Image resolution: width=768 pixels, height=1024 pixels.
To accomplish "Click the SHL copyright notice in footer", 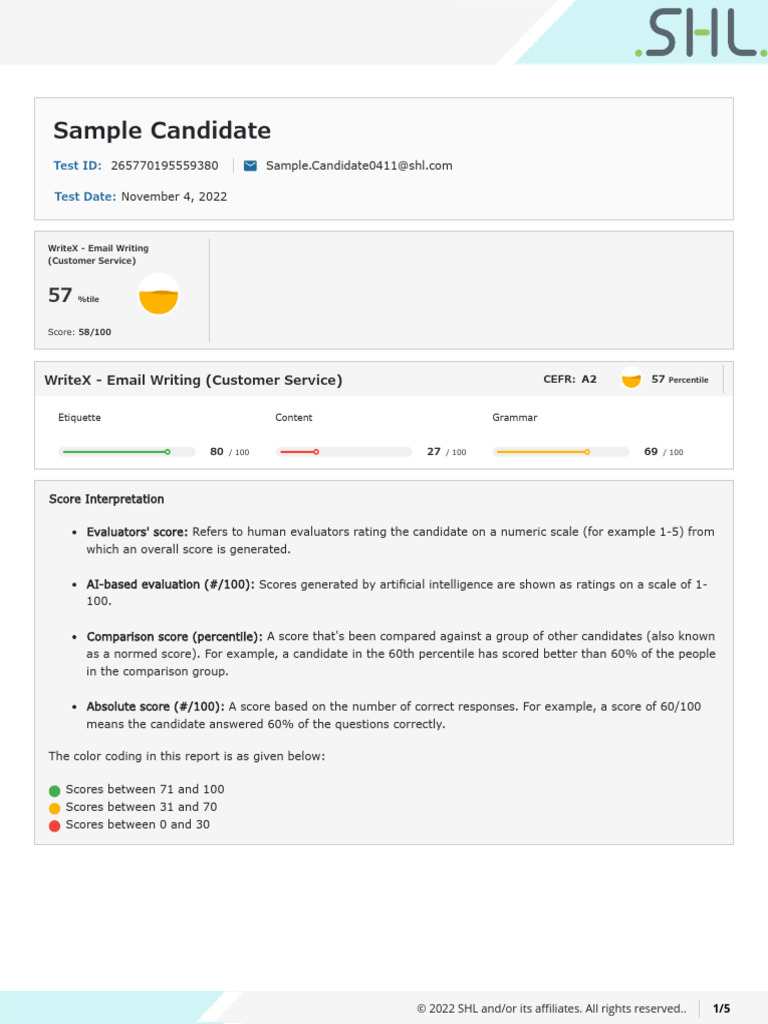I will click(x=551, y=1009).
